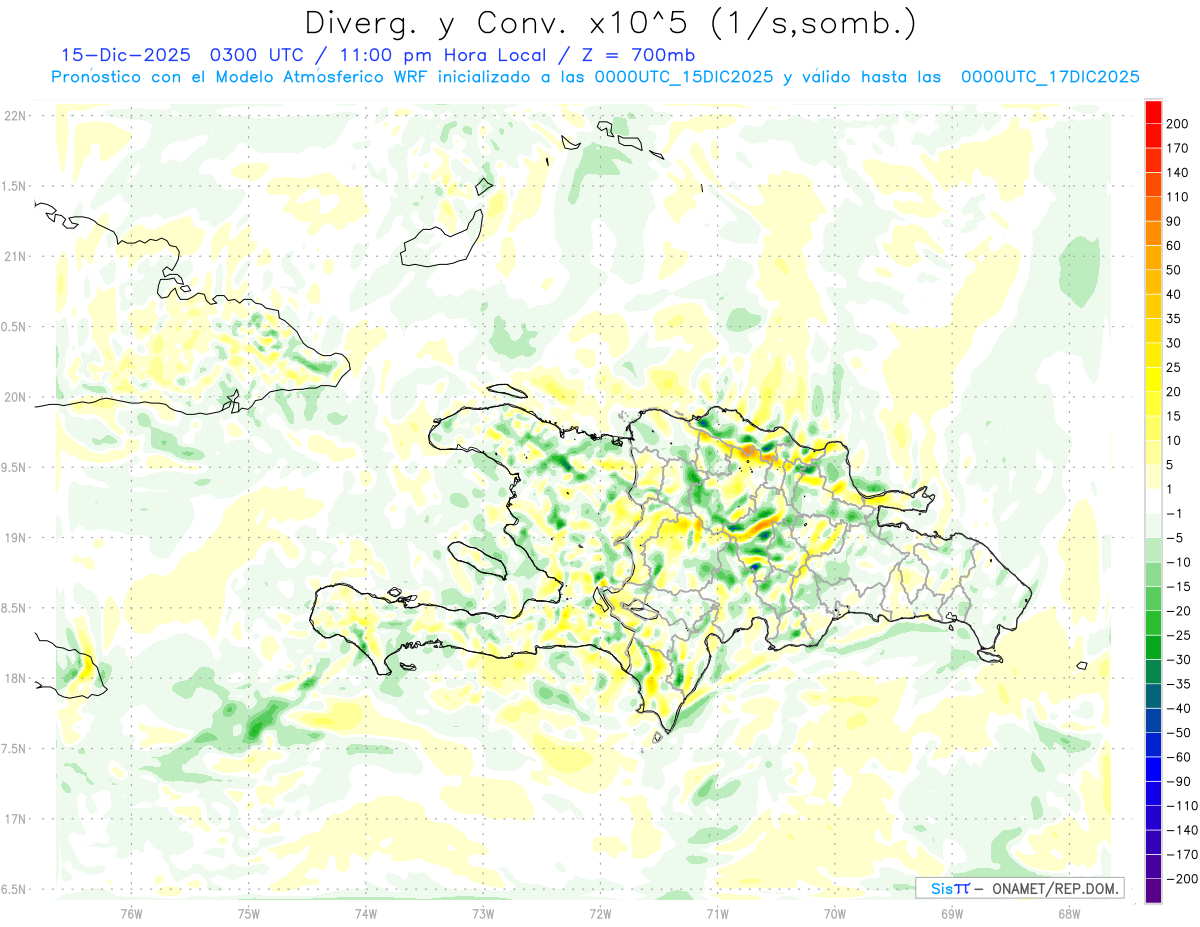The image size is (1200, 927).
Task: Click the latitude axis label "18N"
Action: (x=15, y=679)
